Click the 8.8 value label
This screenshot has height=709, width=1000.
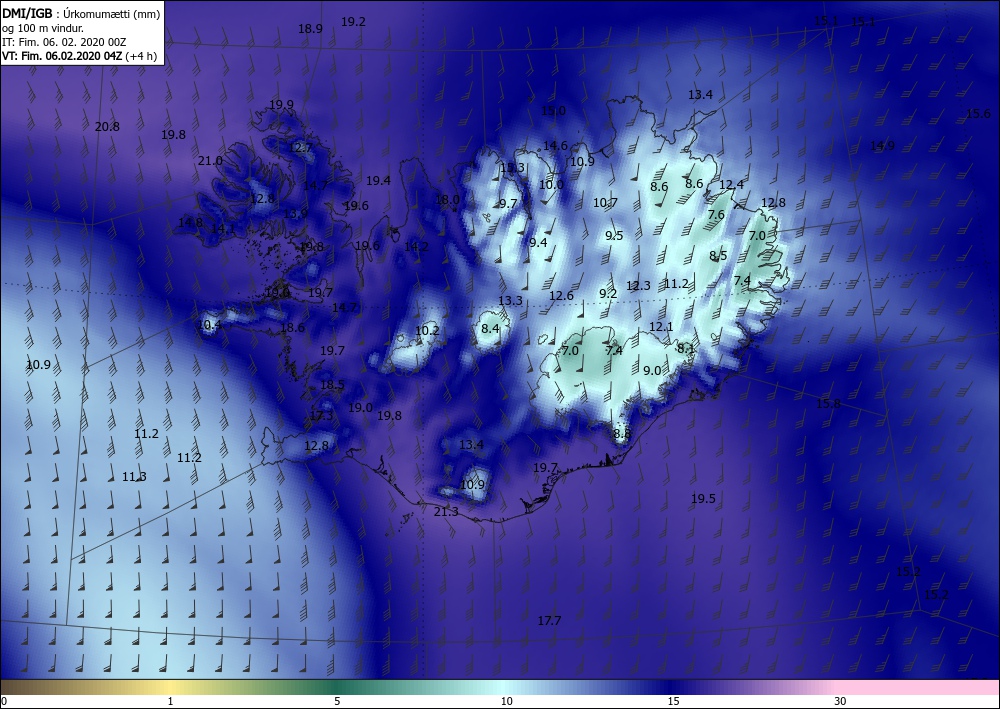[622, 434]
